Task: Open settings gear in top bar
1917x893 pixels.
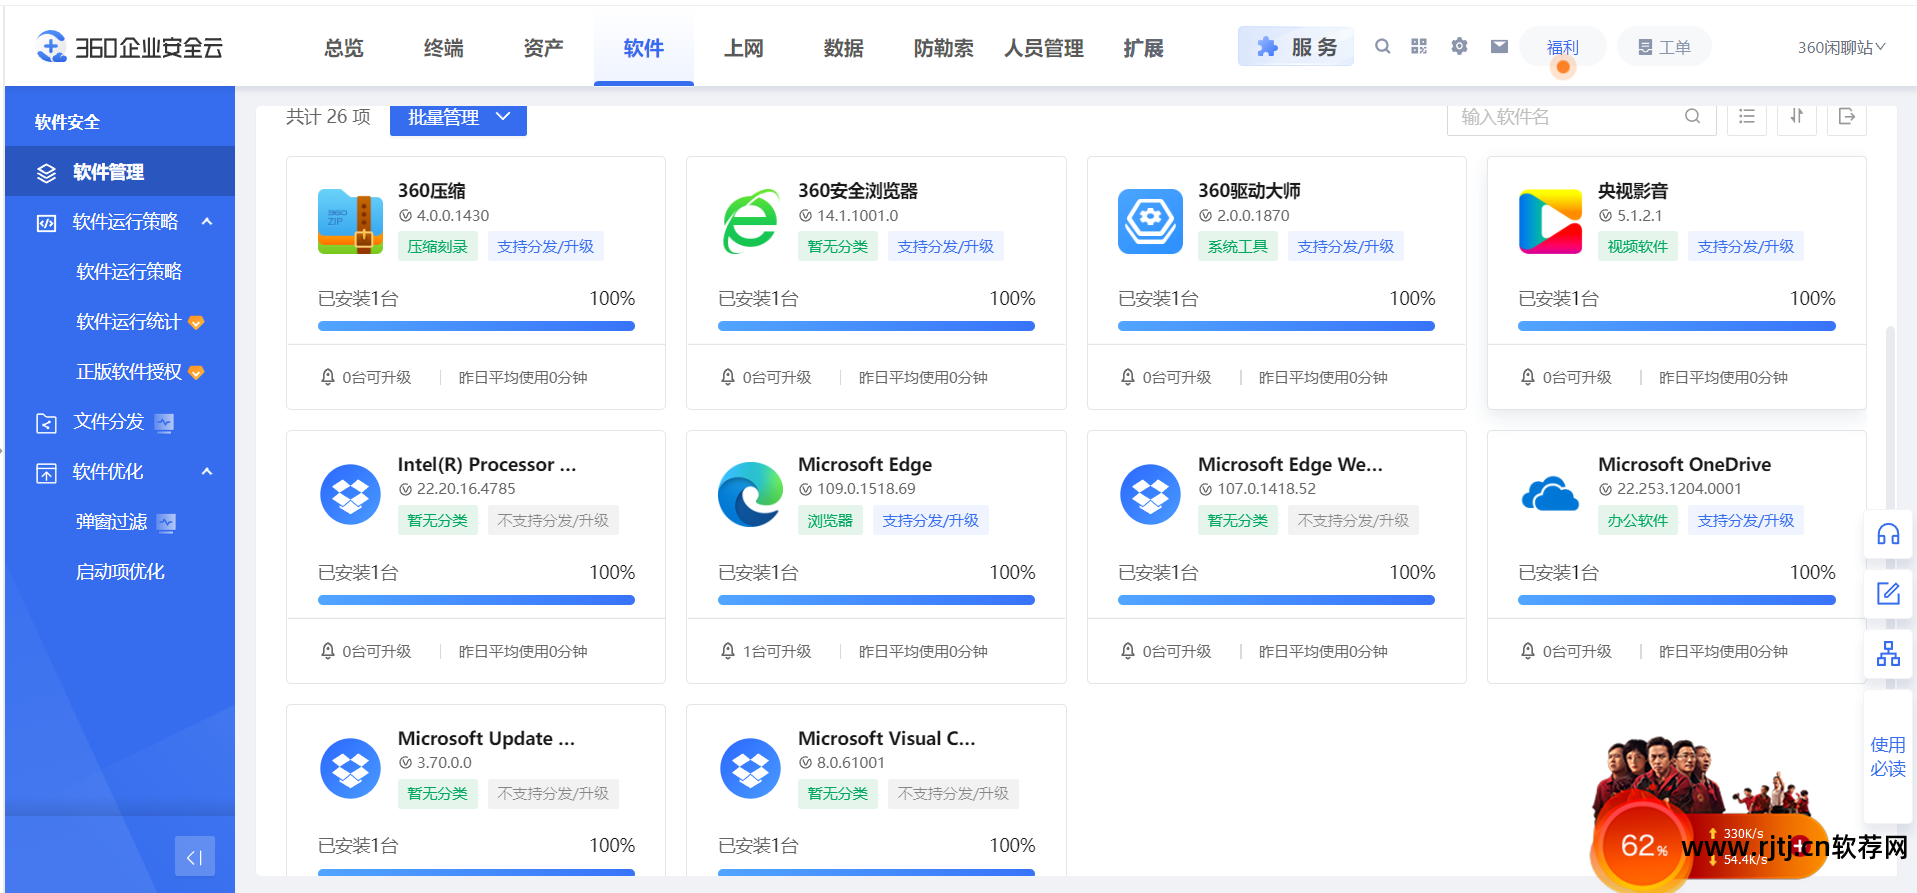Action: (x=1459, y=46)
